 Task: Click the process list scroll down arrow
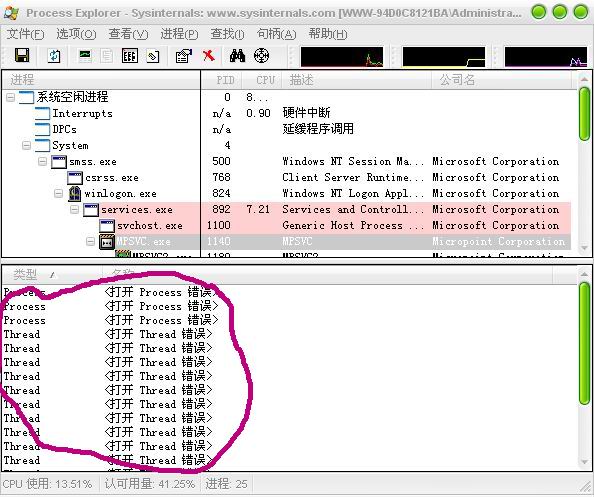pos(585,248)
